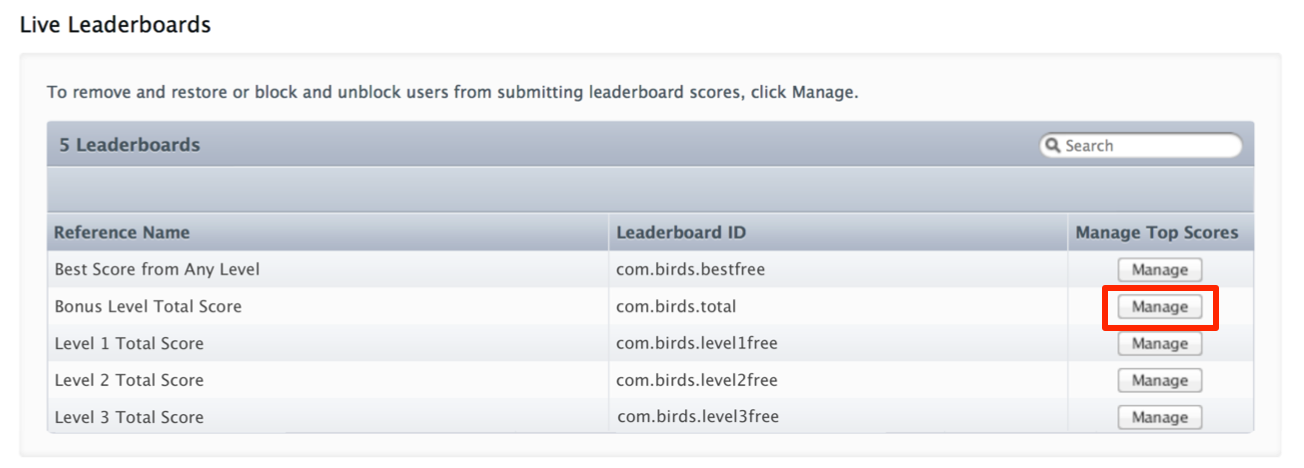The image size is (1304, 468).
Task: Click leaderboard ID com.birds.total
Action: coord(676,307)
